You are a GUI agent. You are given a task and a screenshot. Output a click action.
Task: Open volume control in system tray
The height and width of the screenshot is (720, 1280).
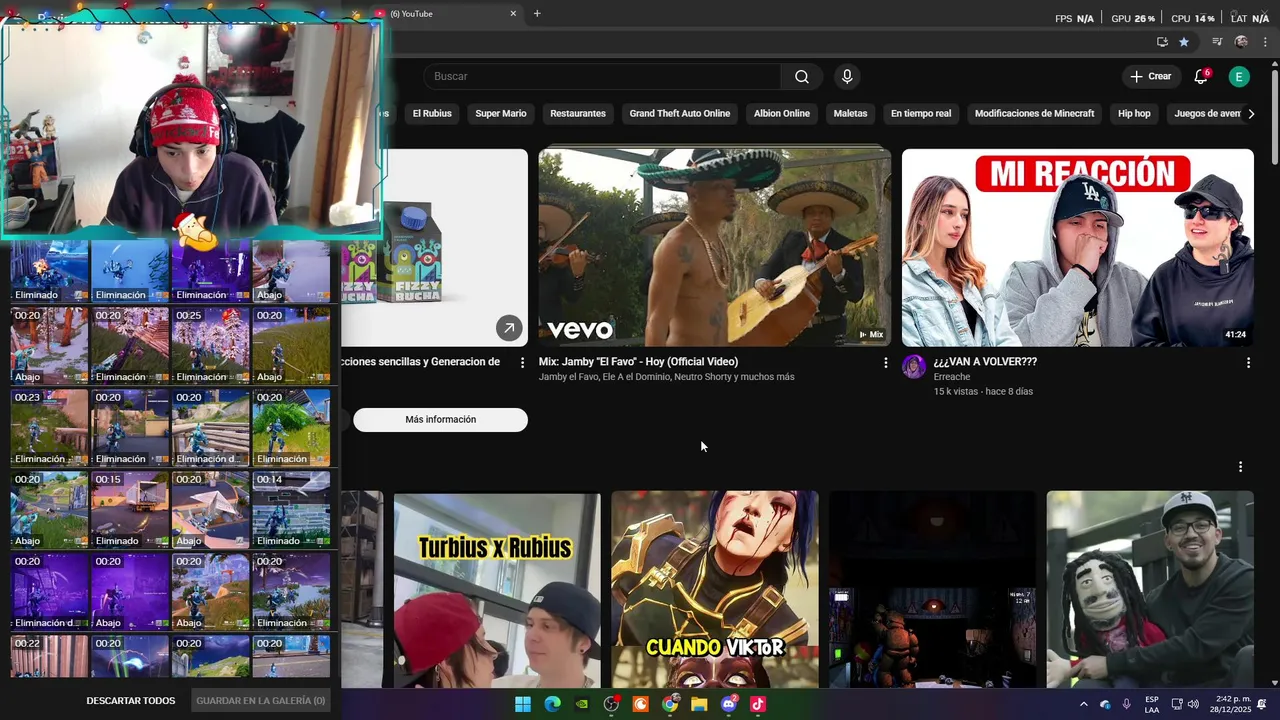click(x=1193, y=704)
